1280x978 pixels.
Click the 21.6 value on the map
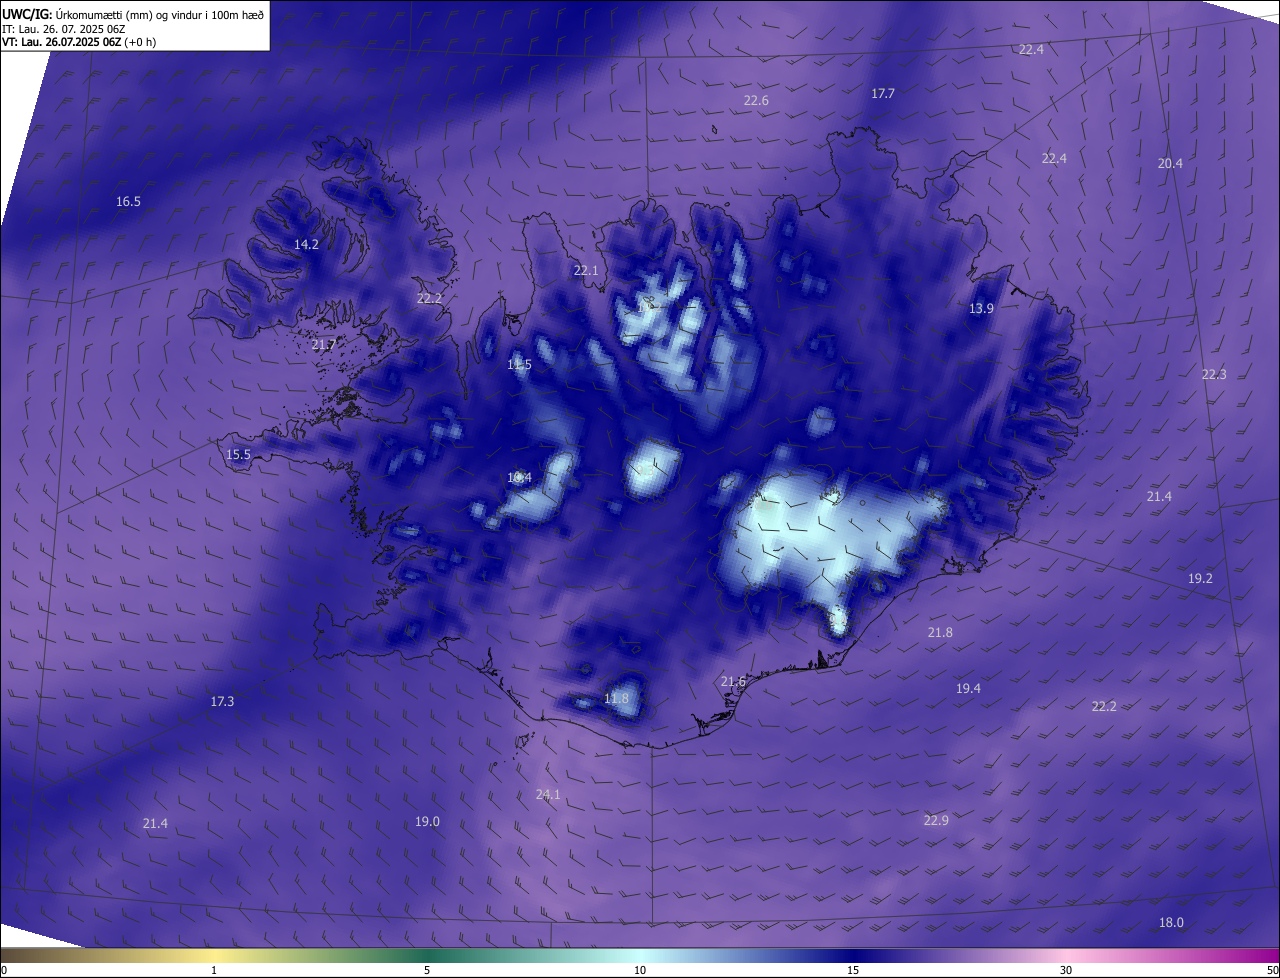tap(733, 682)
